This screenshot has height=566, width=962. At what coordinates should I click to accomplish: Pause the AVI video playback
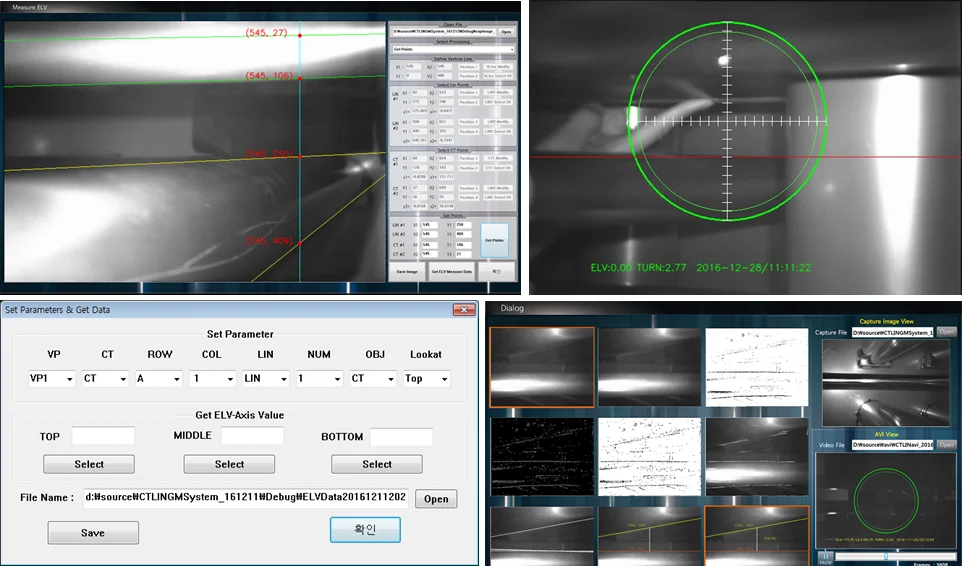826,556
